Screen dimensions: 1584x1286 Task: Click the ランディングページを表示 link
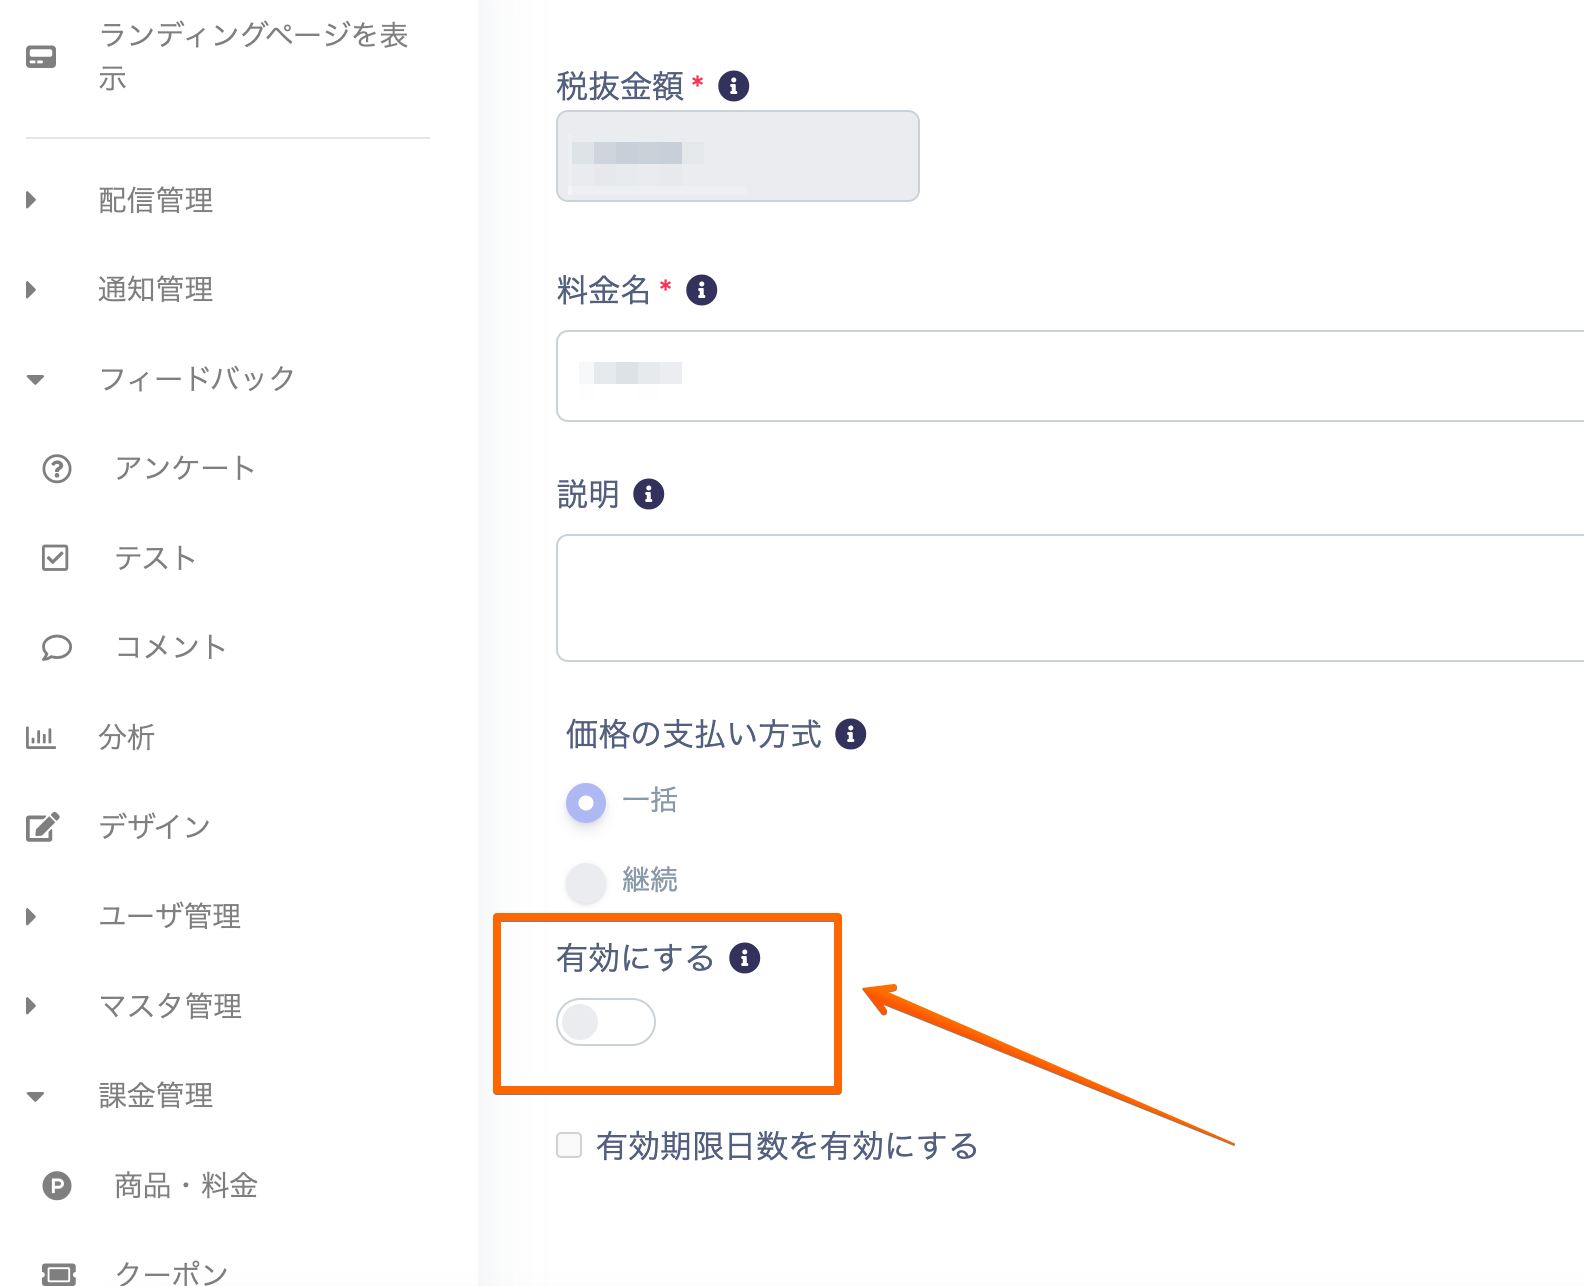pos(252,56)
